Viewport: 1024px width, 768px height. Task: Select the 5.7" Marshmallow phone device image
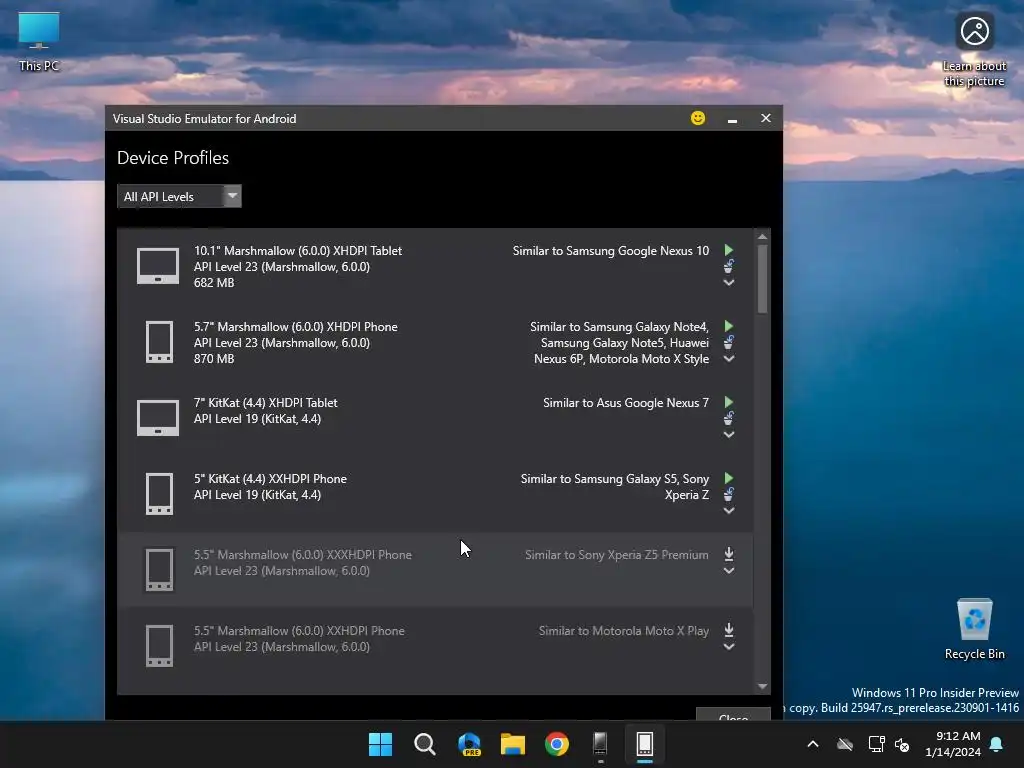coord(159,342)
